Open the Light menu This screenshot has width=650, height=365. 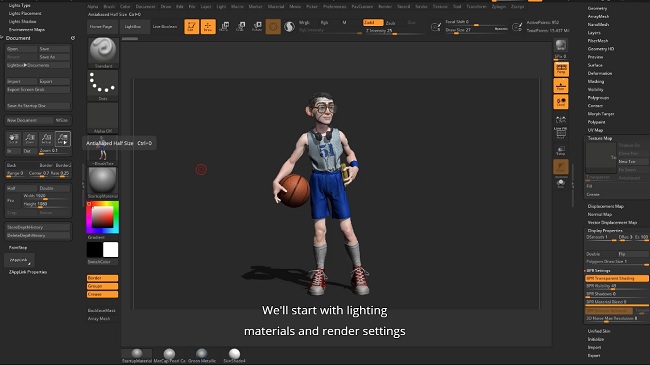click(x=221, y=7)
